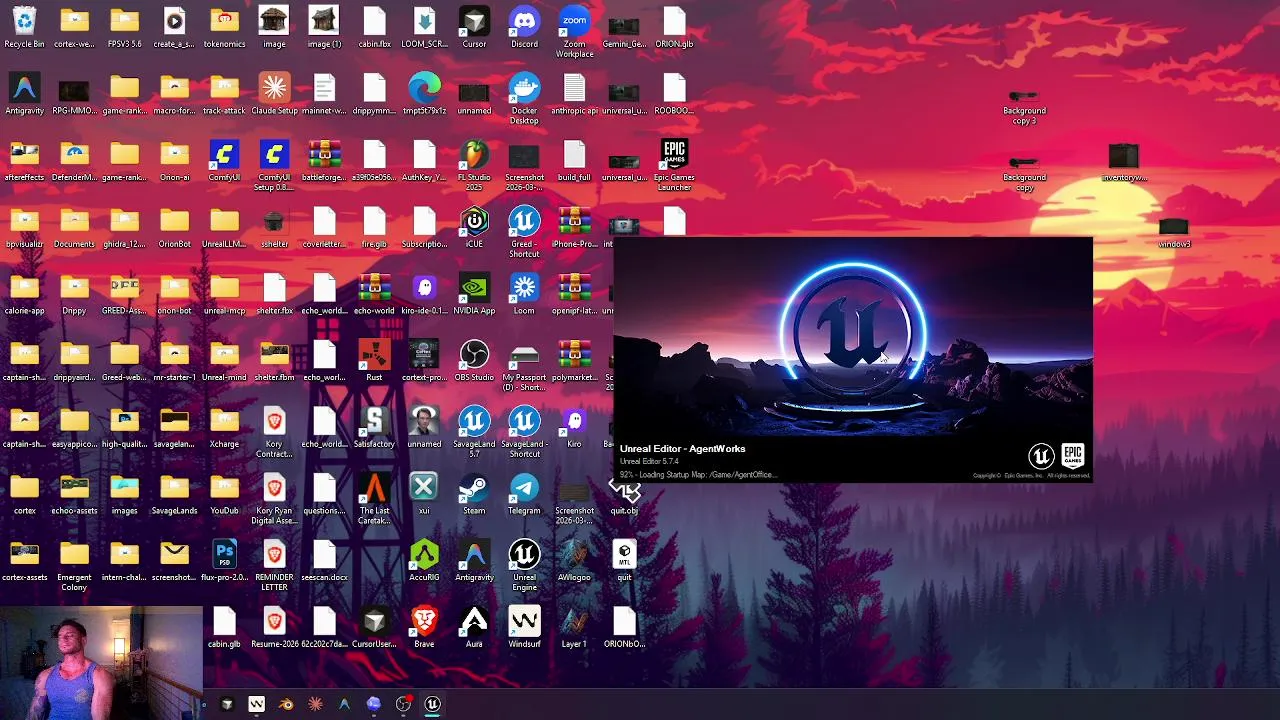Screen dimensions: 1280x720
Task: Open the Windsurf desktop shortcut
Action: 524,628
